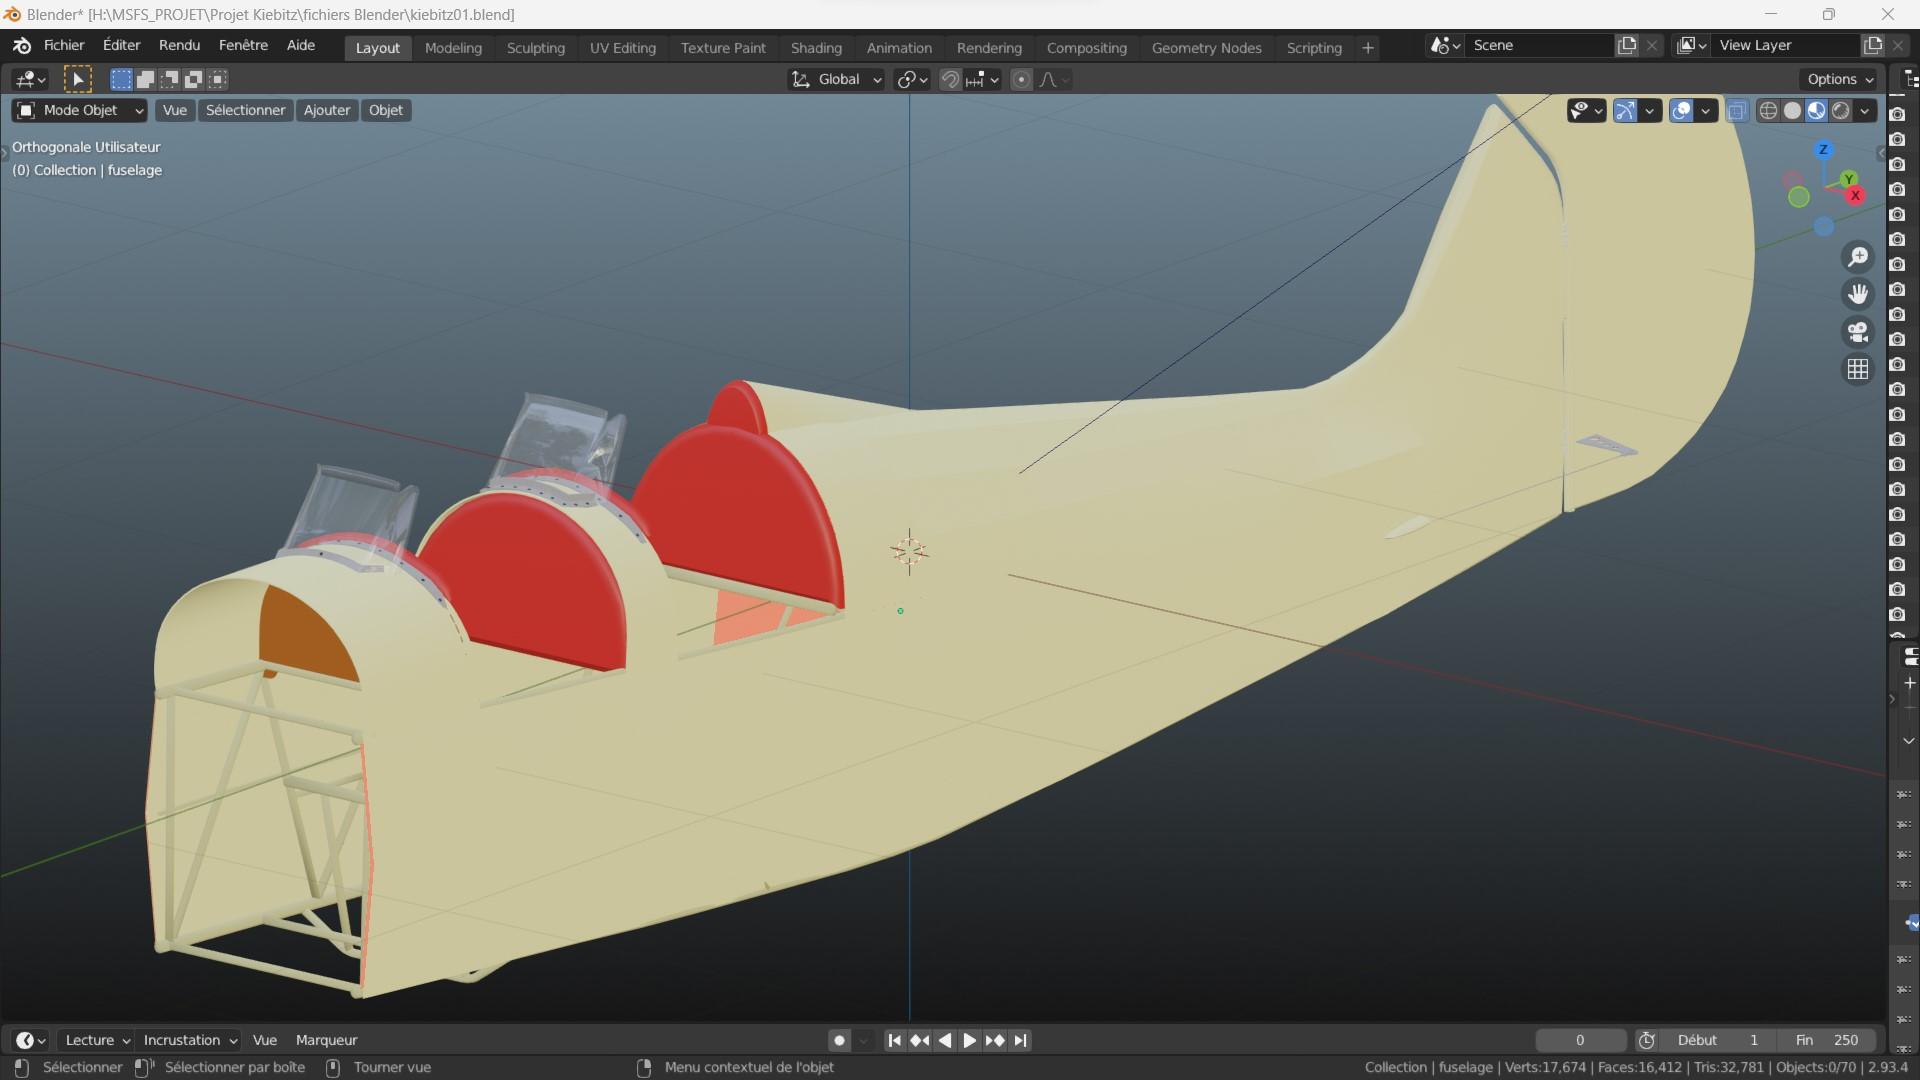
Task: Click new view layer copy icon
Action: (1872, 45)
